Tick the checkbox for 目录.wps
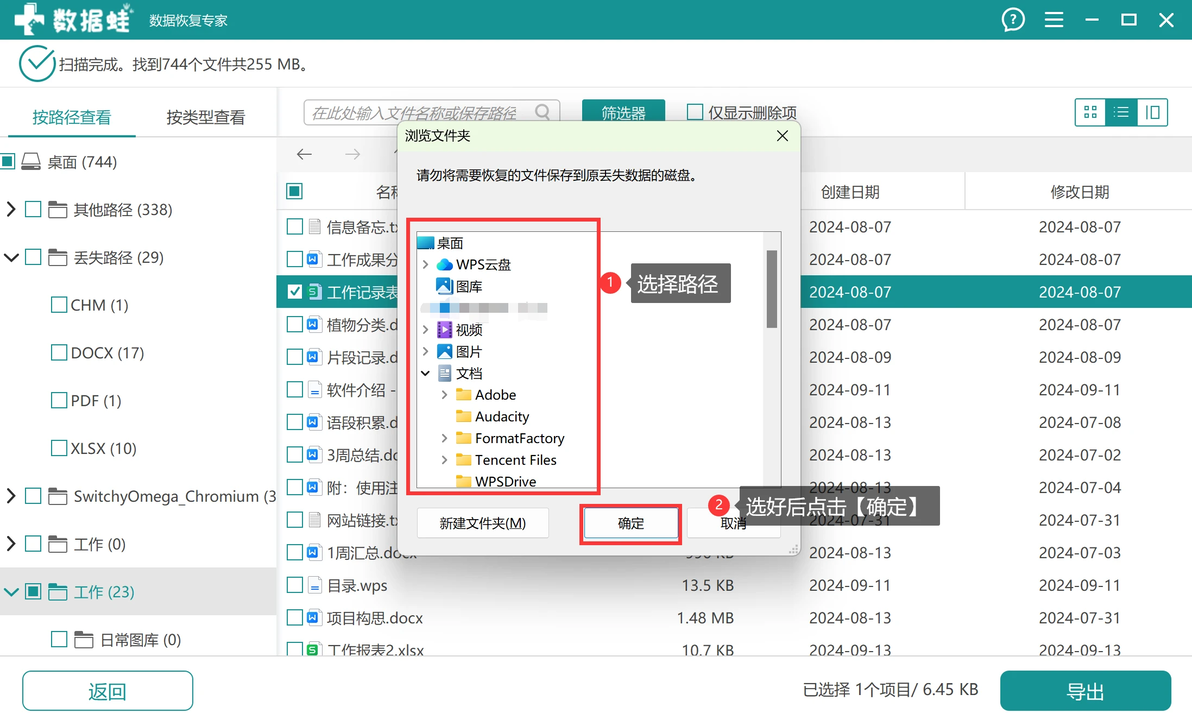 coord(295,585)
